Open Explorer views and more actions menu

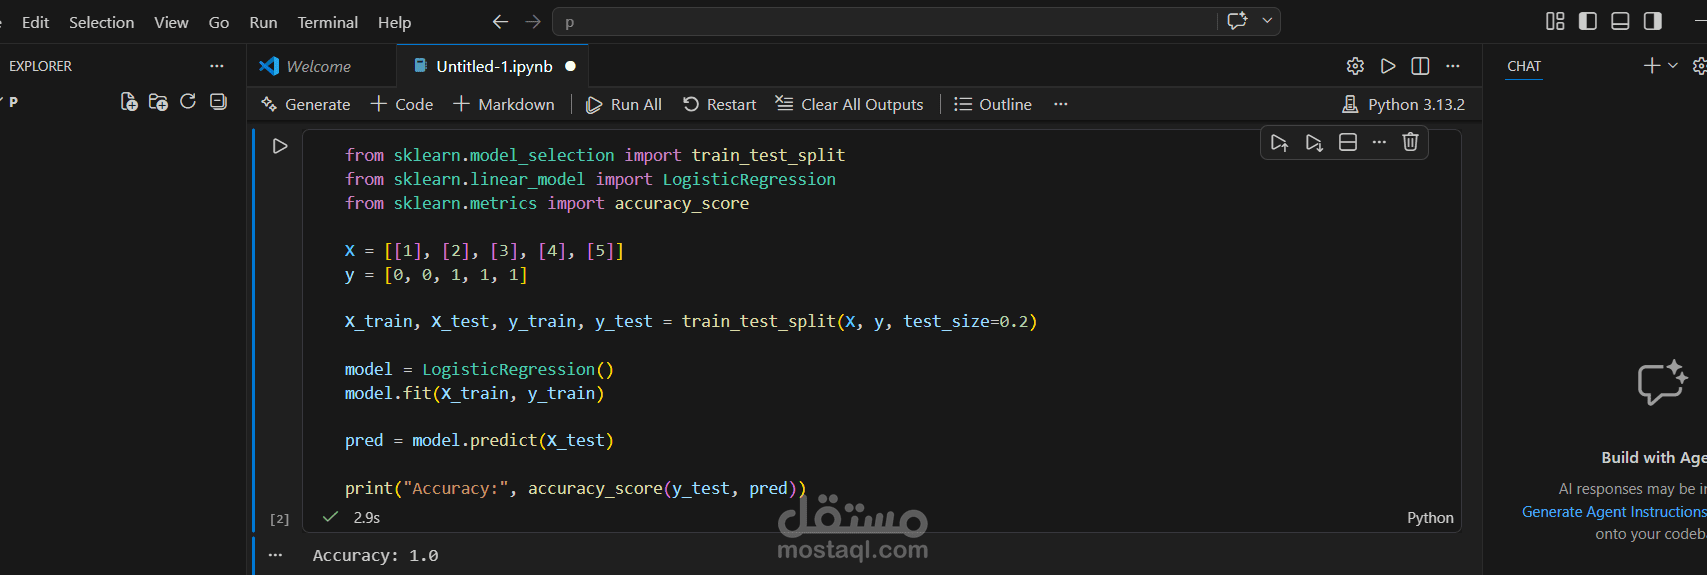click(x=217, y=66)
